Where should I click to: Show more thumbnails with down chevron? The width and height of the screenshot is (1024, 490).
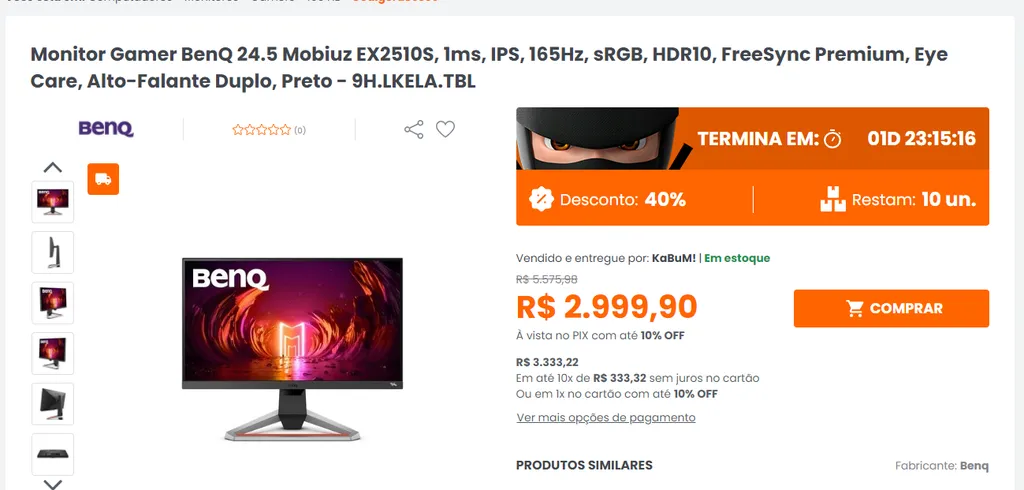click(53, 484)
